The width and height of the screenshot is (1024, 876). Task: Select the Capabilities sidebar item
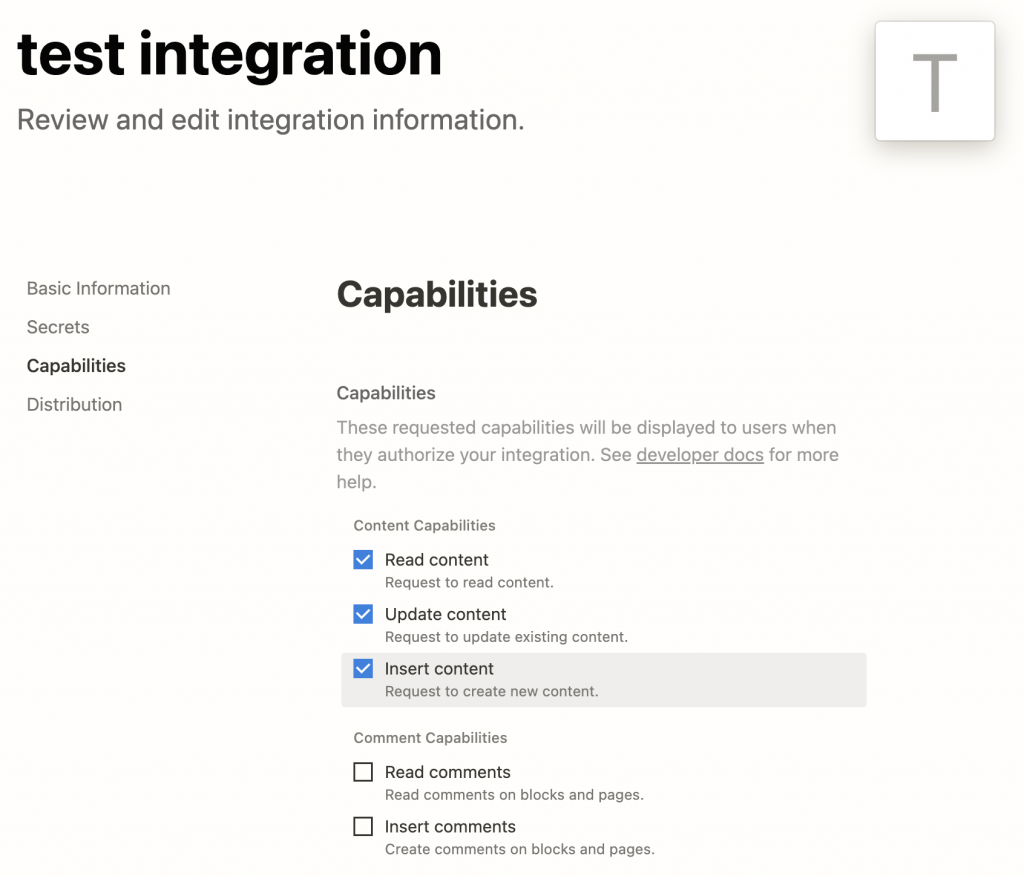[x=76, y=366]
